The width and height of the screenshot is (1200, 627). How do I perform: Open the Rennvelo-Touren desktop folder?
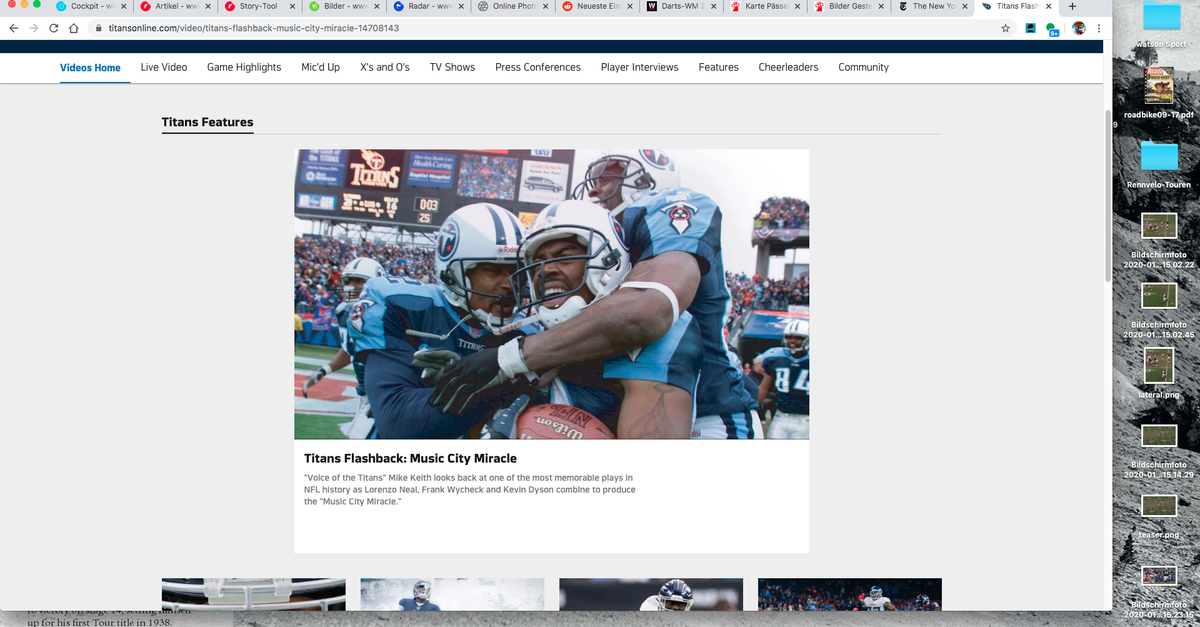[1159, 158]
